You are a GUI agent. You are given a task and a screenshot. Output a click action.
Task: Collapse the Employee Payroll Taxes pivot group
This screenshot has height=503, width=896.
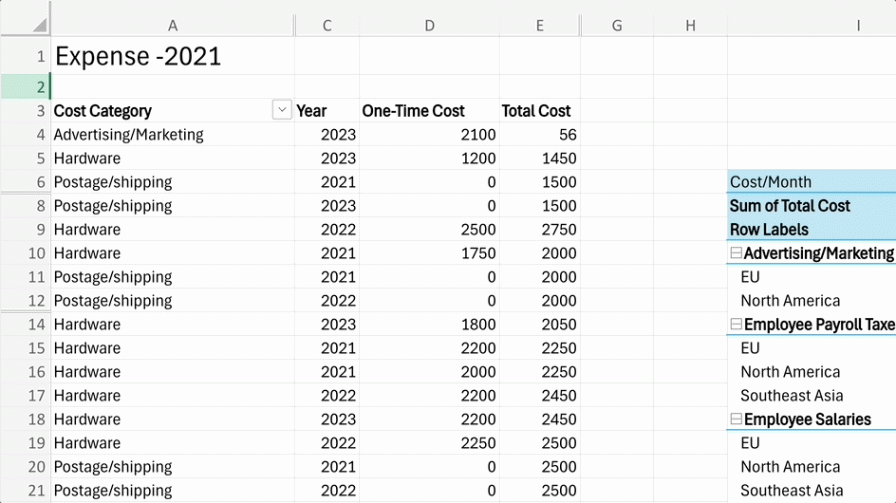click(x=736, y=324)
